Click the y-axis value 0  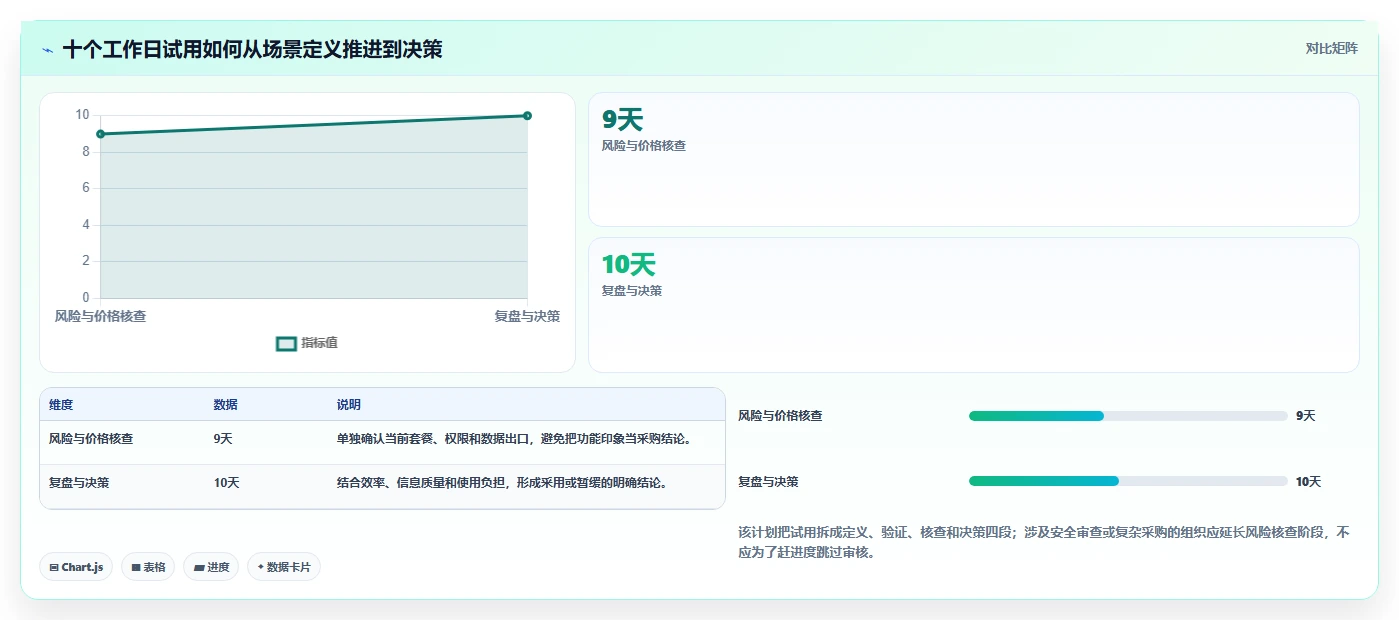86,298
